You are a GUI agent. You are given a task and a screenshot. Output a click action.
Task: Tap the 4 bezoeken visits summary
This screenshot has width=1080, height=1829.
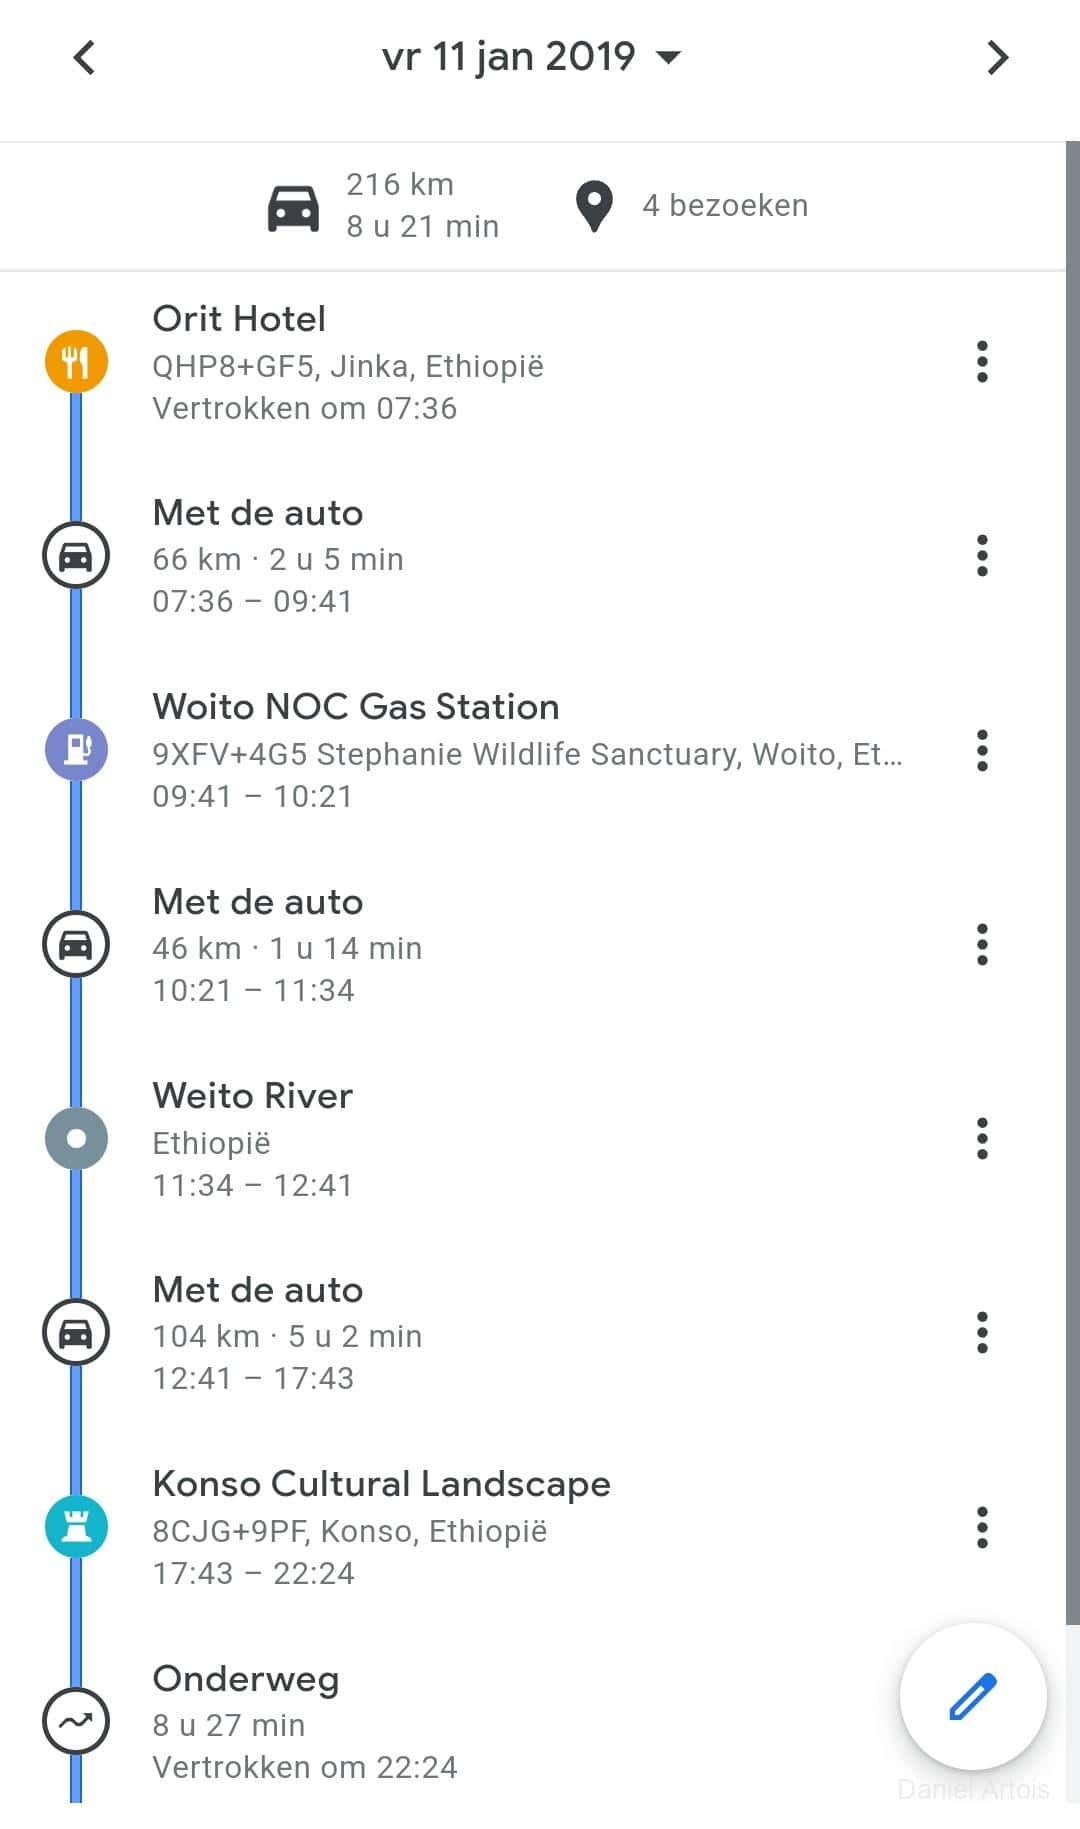pos(692,205)
